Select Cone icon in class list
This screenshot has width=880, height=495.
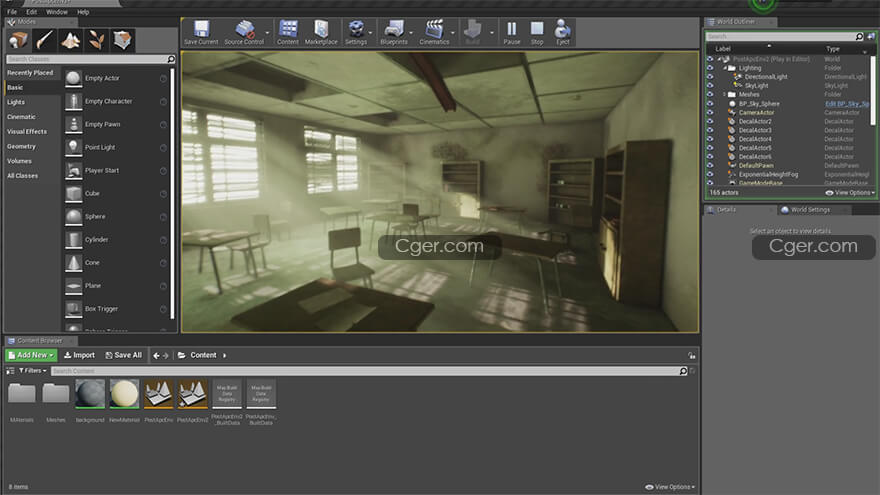(74, 263)
